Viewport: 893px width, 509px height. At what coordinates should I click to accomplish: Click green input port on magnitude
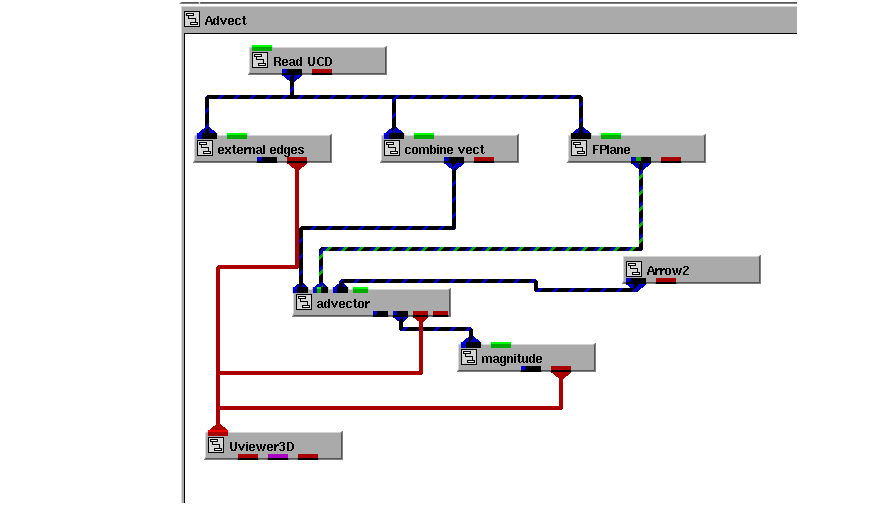tap(501, 345)
